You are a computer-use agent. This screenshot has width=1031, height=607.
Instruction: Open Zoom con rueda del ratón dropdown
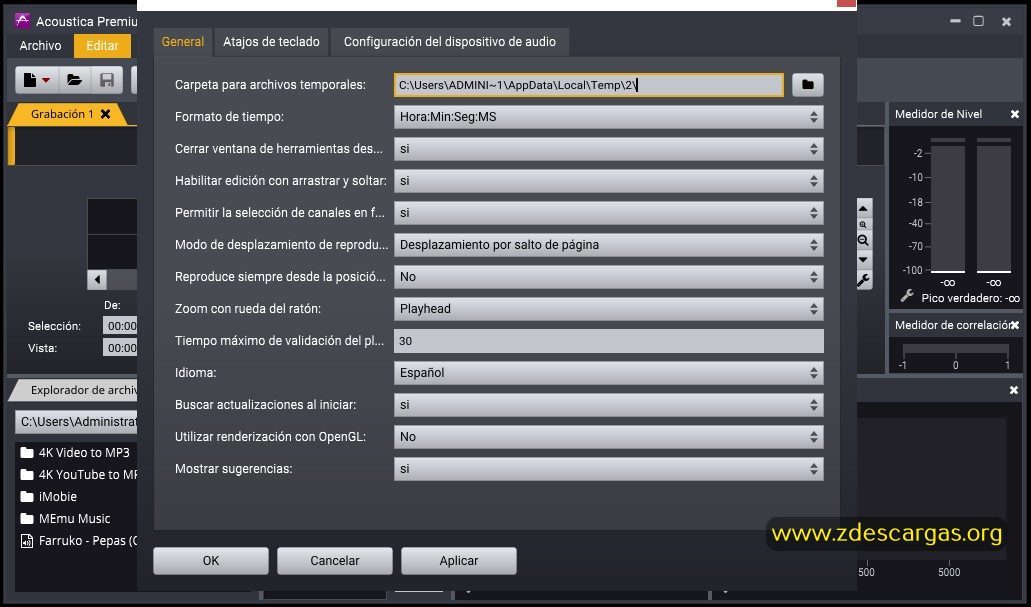608,308
